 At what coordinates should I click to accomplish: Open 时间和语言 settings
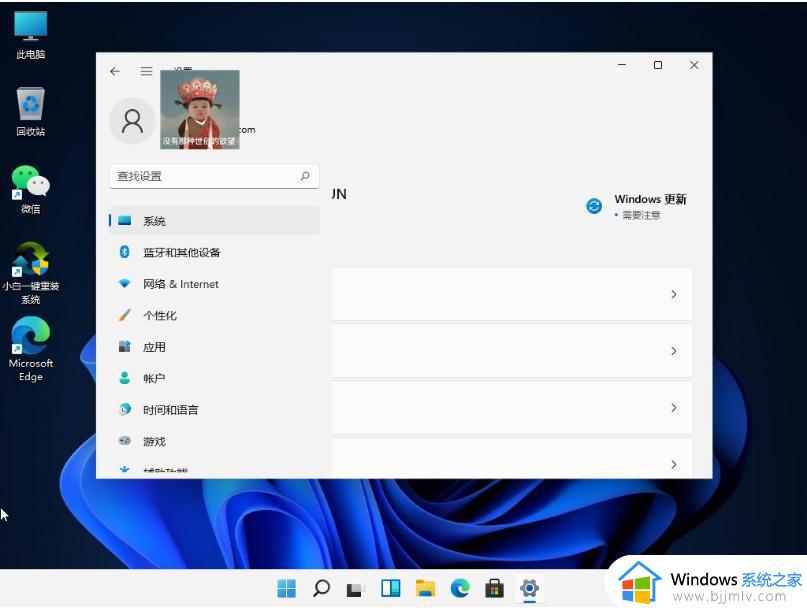click(x=214, y=410)
